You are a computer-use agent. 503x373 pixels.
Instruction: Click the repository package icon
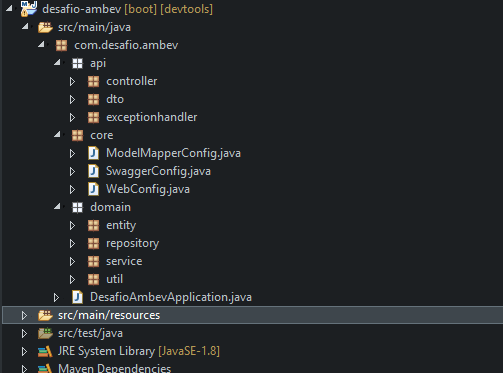(93, 243)
